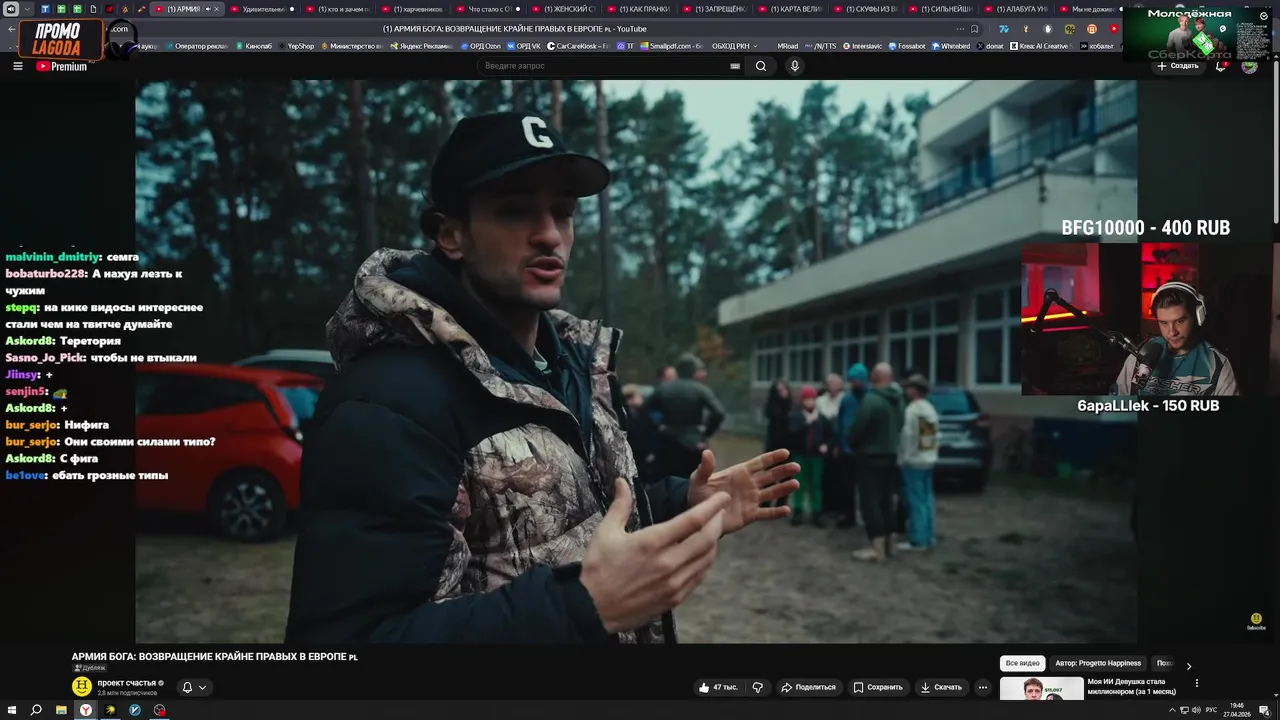This screenshot has height=720, width=1280.
Task: Click the YouTube search magnifier button
Action: (x=761, y=66)
